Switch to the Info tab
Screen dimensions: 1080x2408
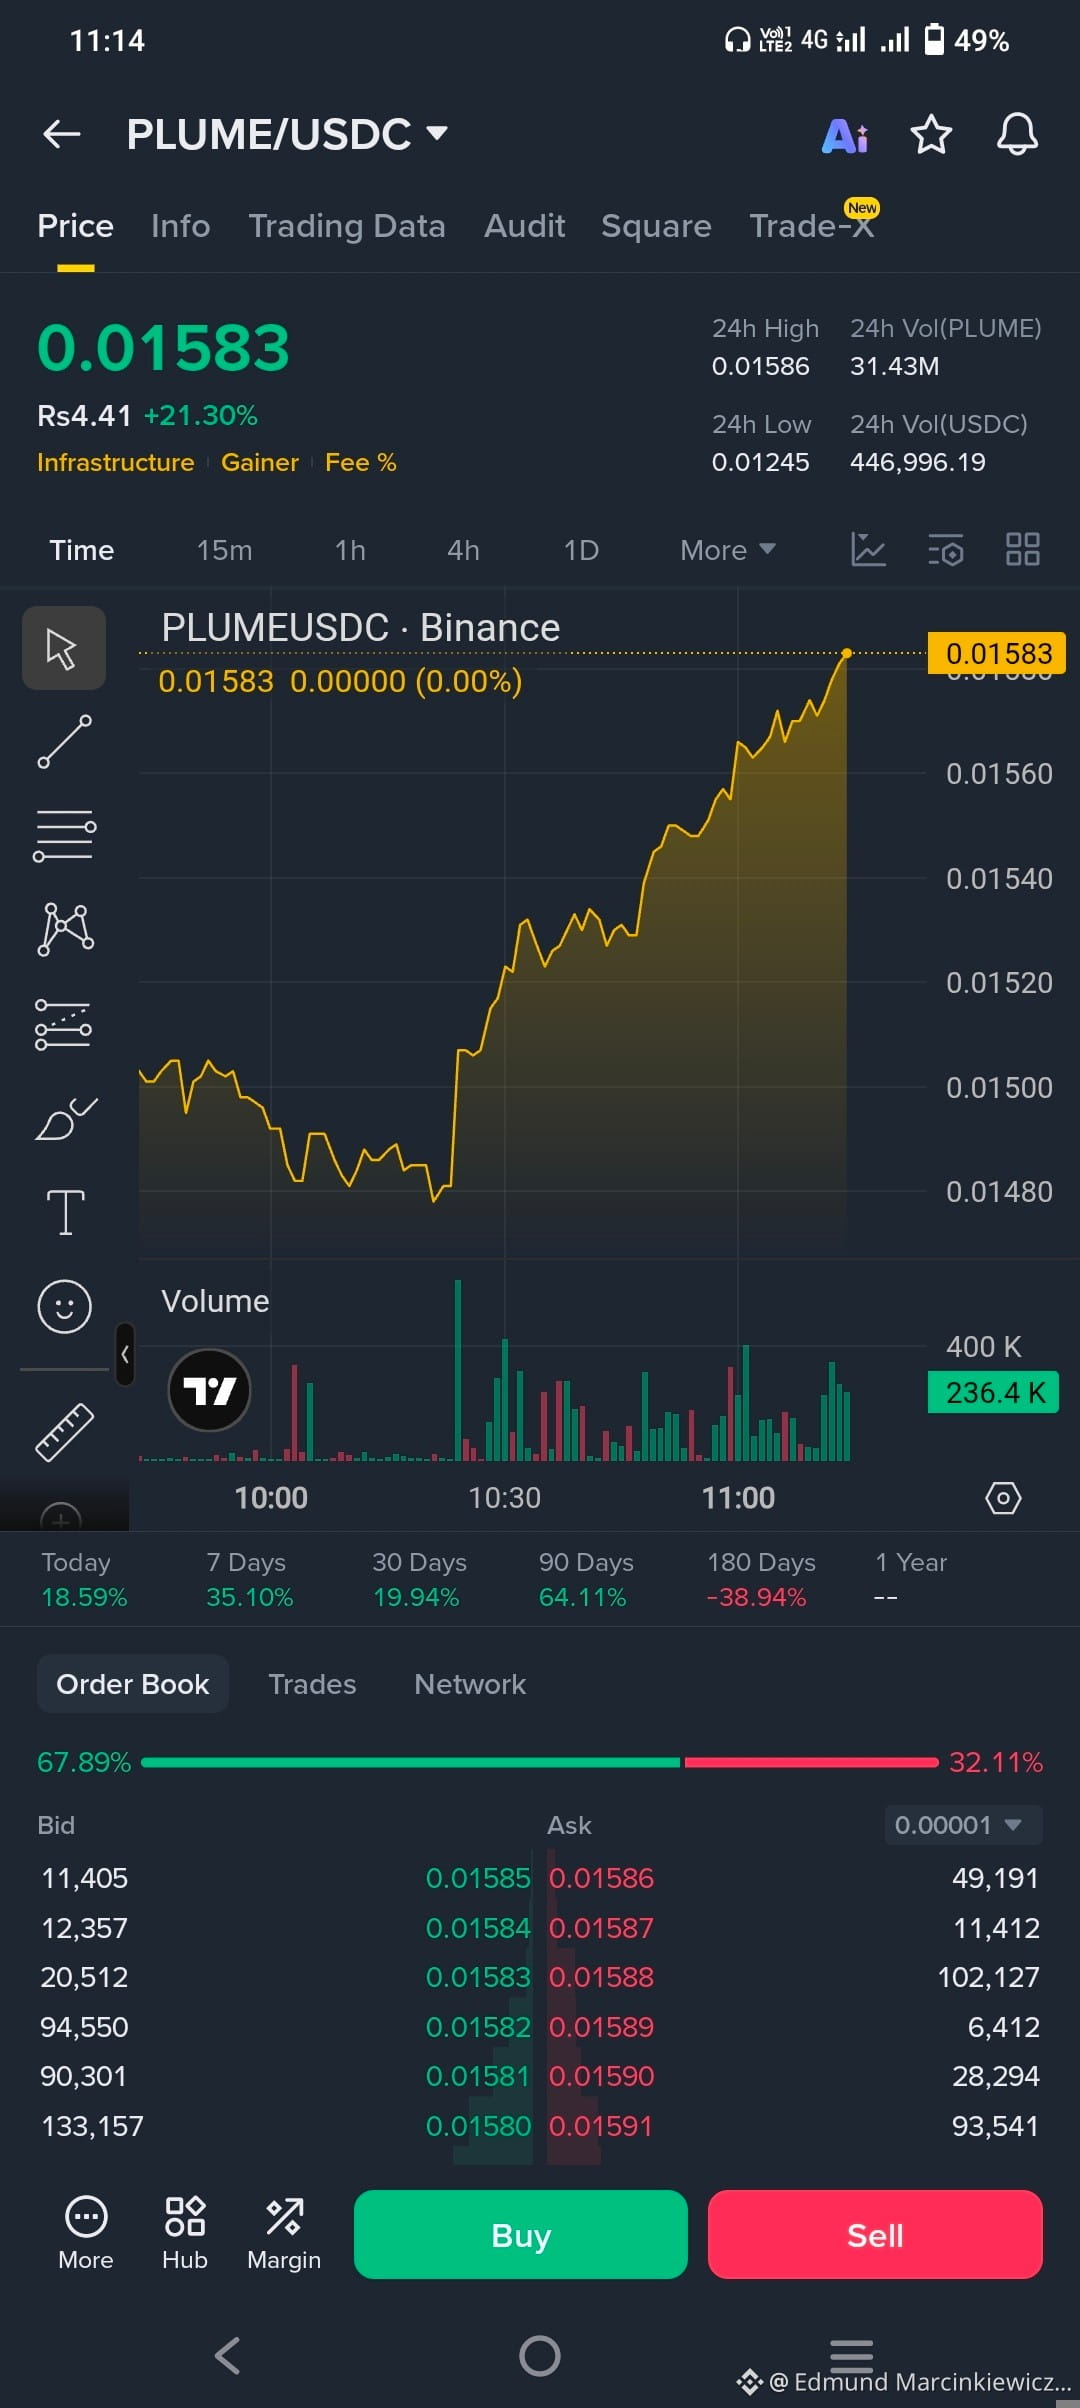coord(181,226)
